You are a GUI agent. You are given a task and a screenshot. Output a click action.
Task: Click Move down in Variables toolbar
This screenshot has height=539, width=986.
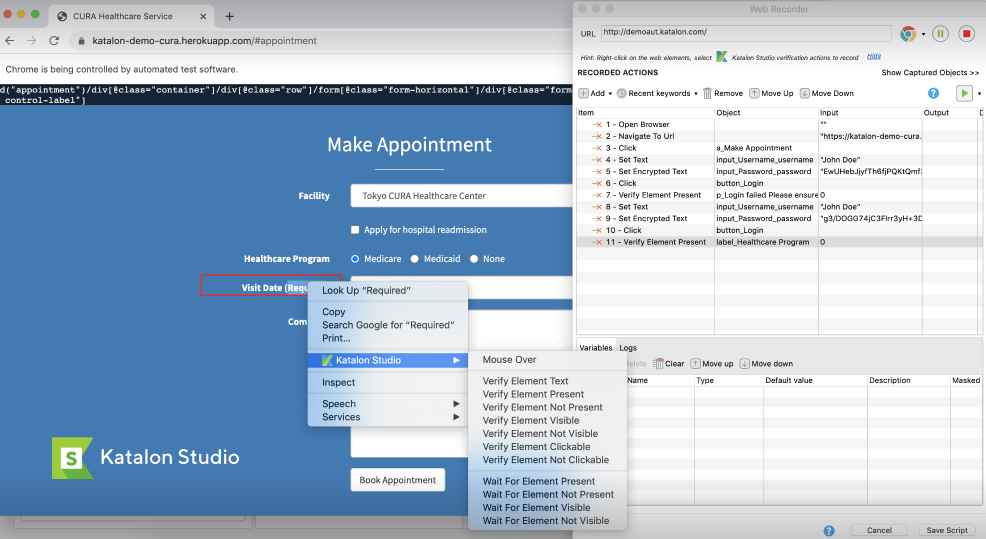(766, 364)
